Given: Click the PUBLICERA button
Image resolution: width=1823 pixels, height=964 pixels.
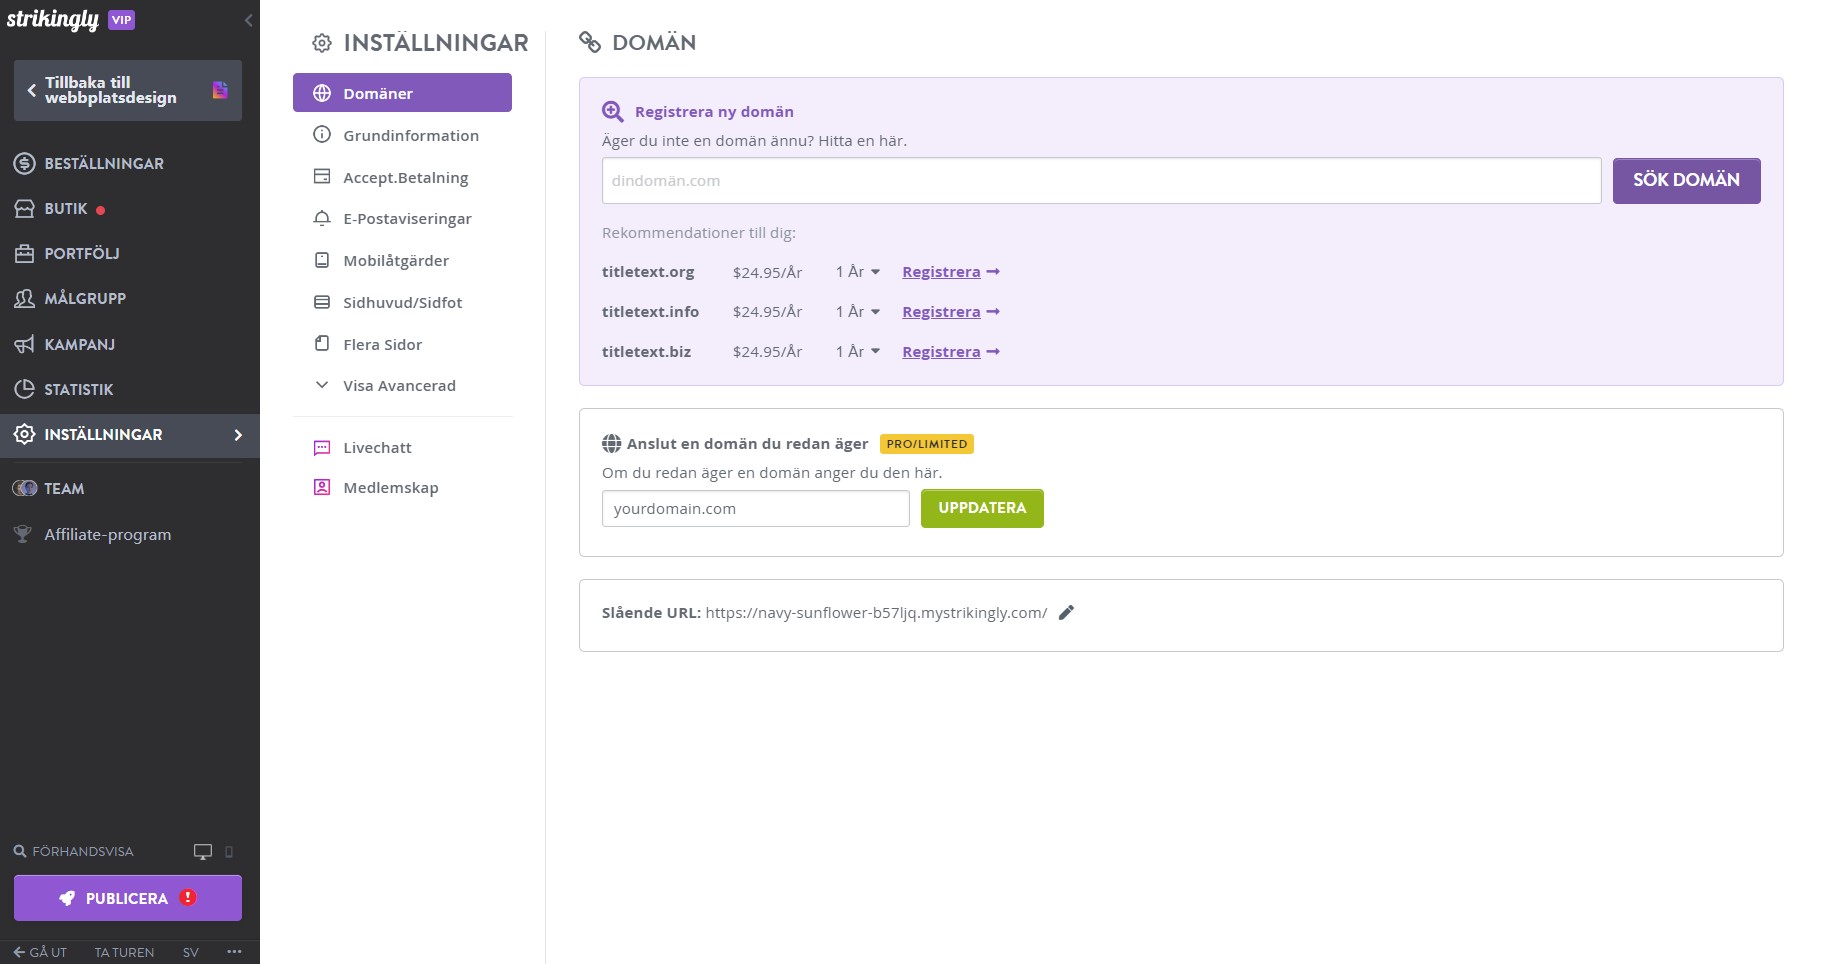Looking at the screenshot, I should tap(128, 898).
